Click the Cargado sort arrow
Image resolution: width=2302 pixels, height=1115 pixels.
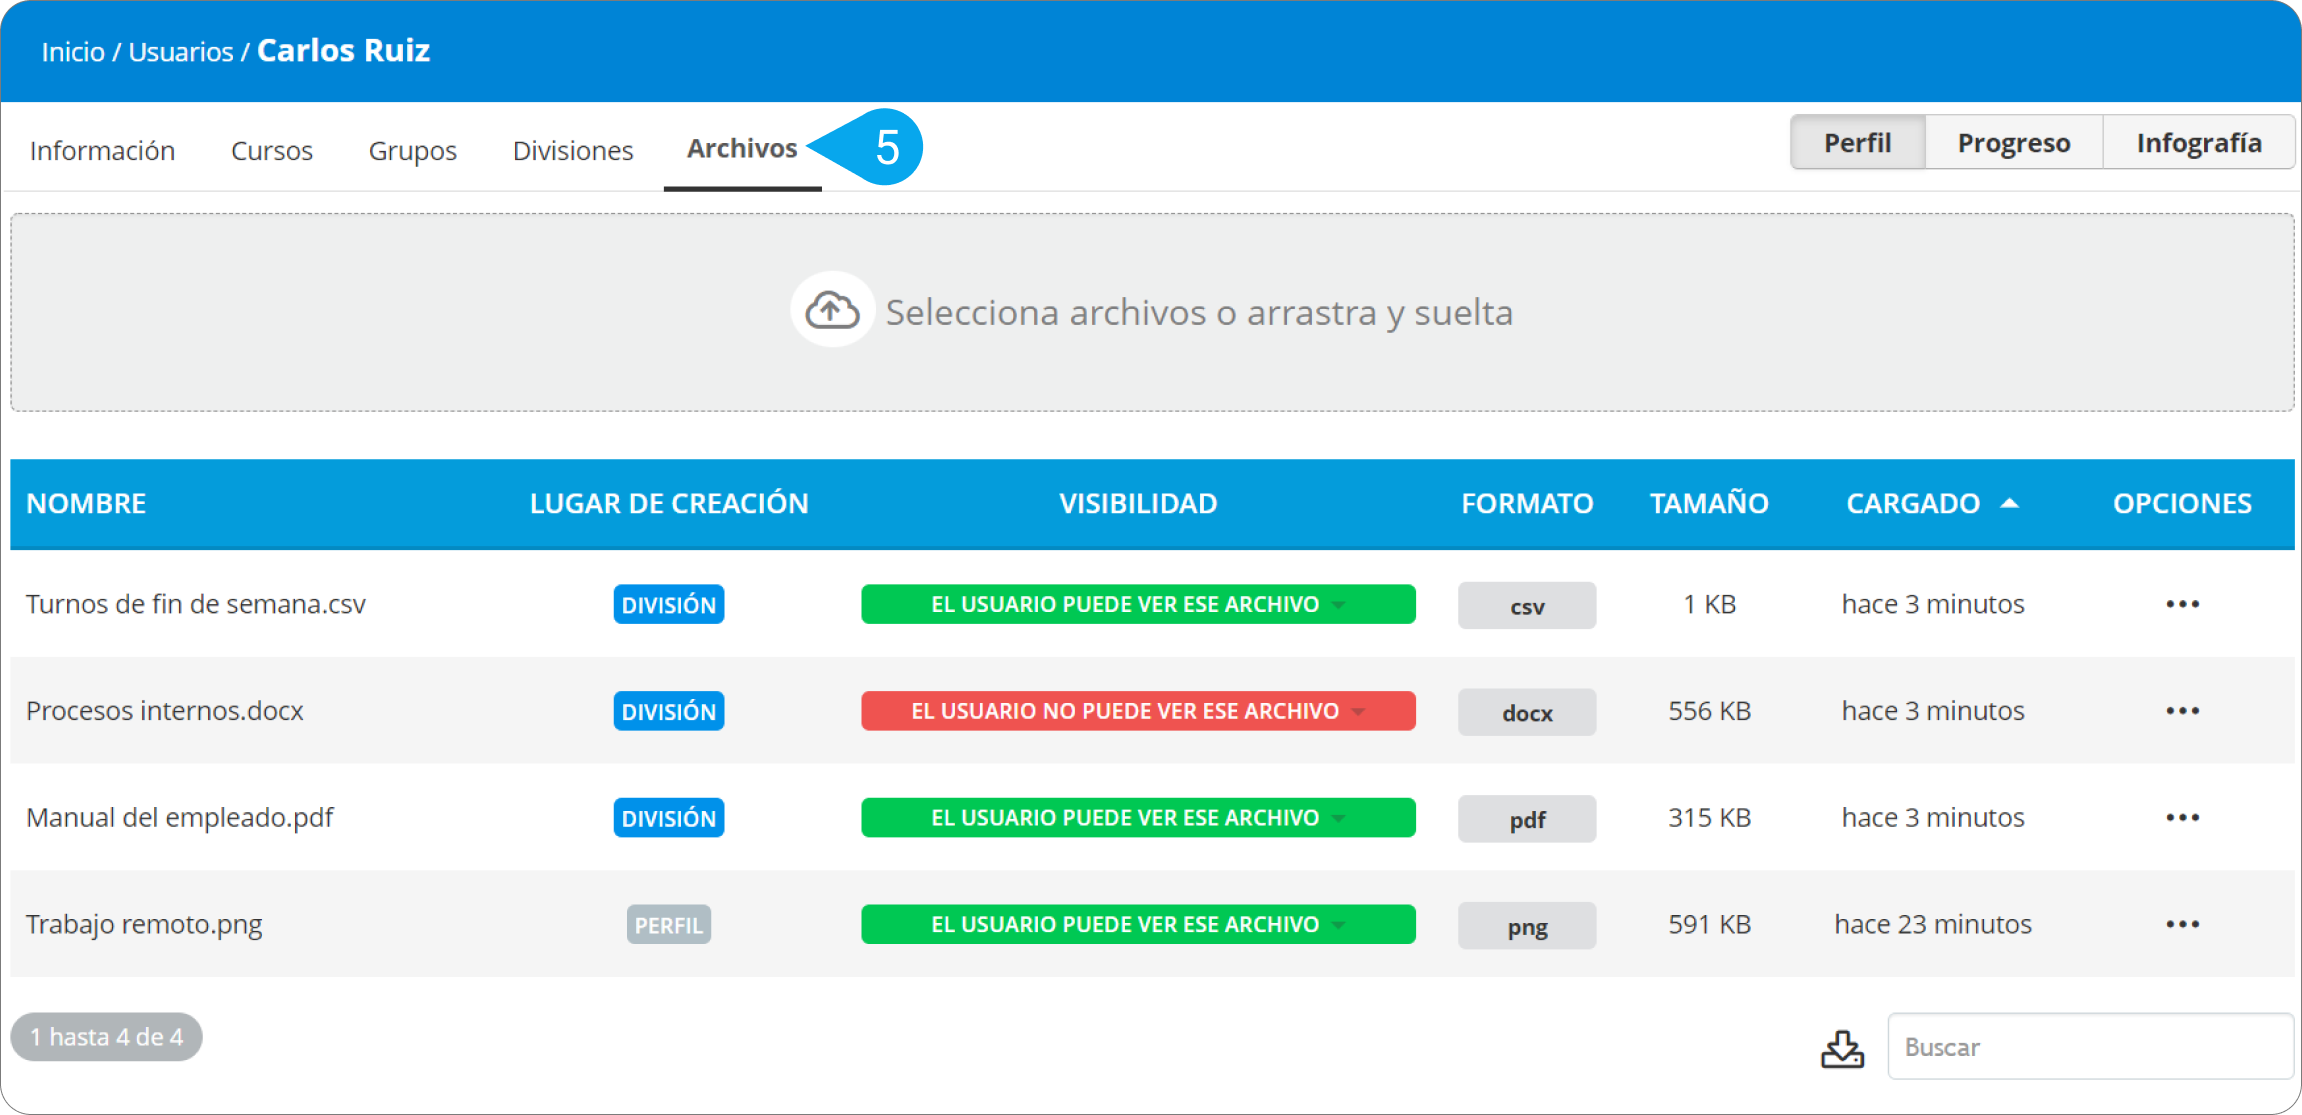2009,503
